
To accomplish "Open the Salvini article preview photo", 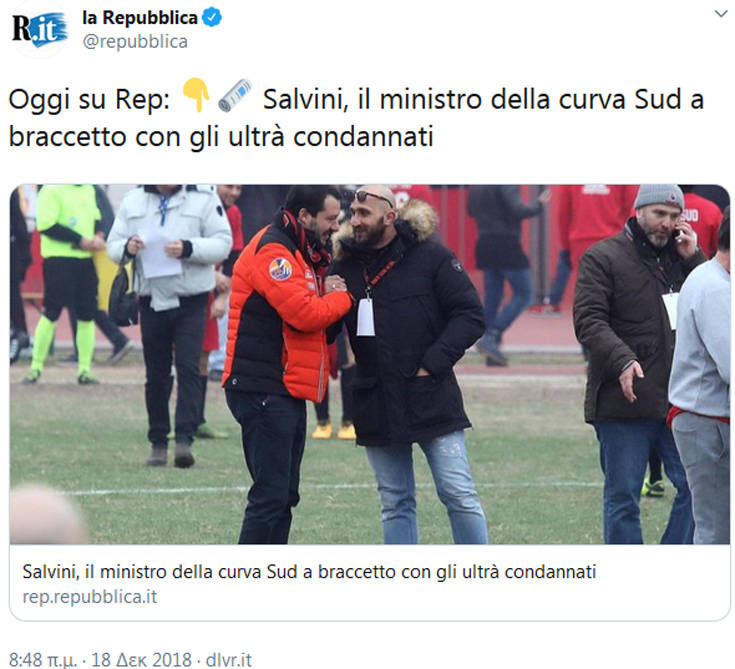I will 370,364.
